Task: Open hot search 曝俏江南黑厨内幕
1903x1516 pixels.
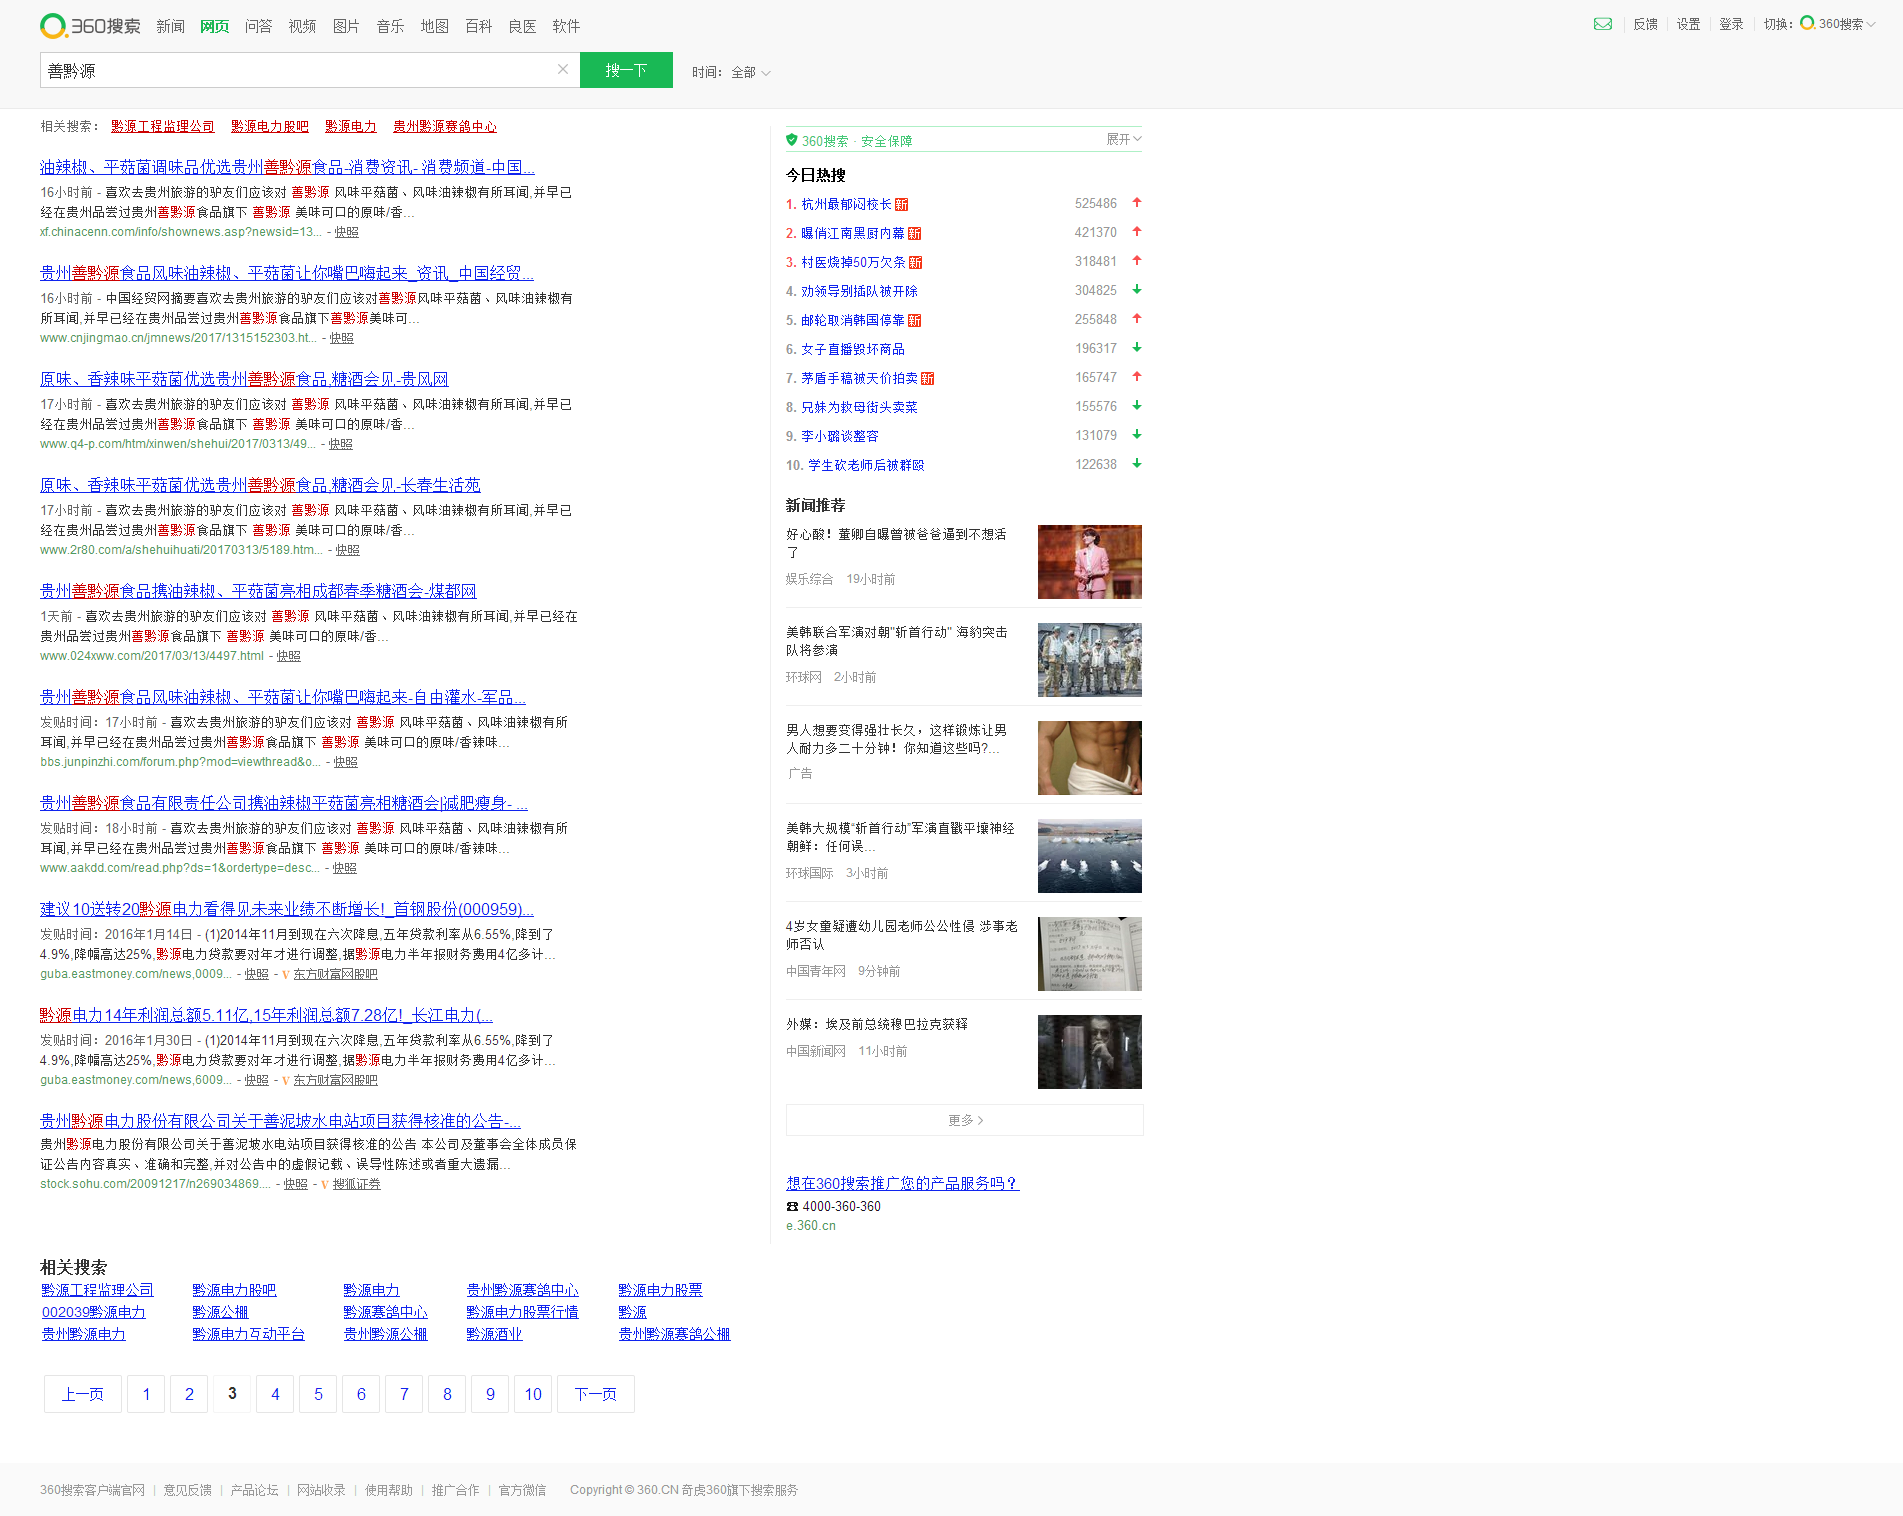Action: pos(852,233)
